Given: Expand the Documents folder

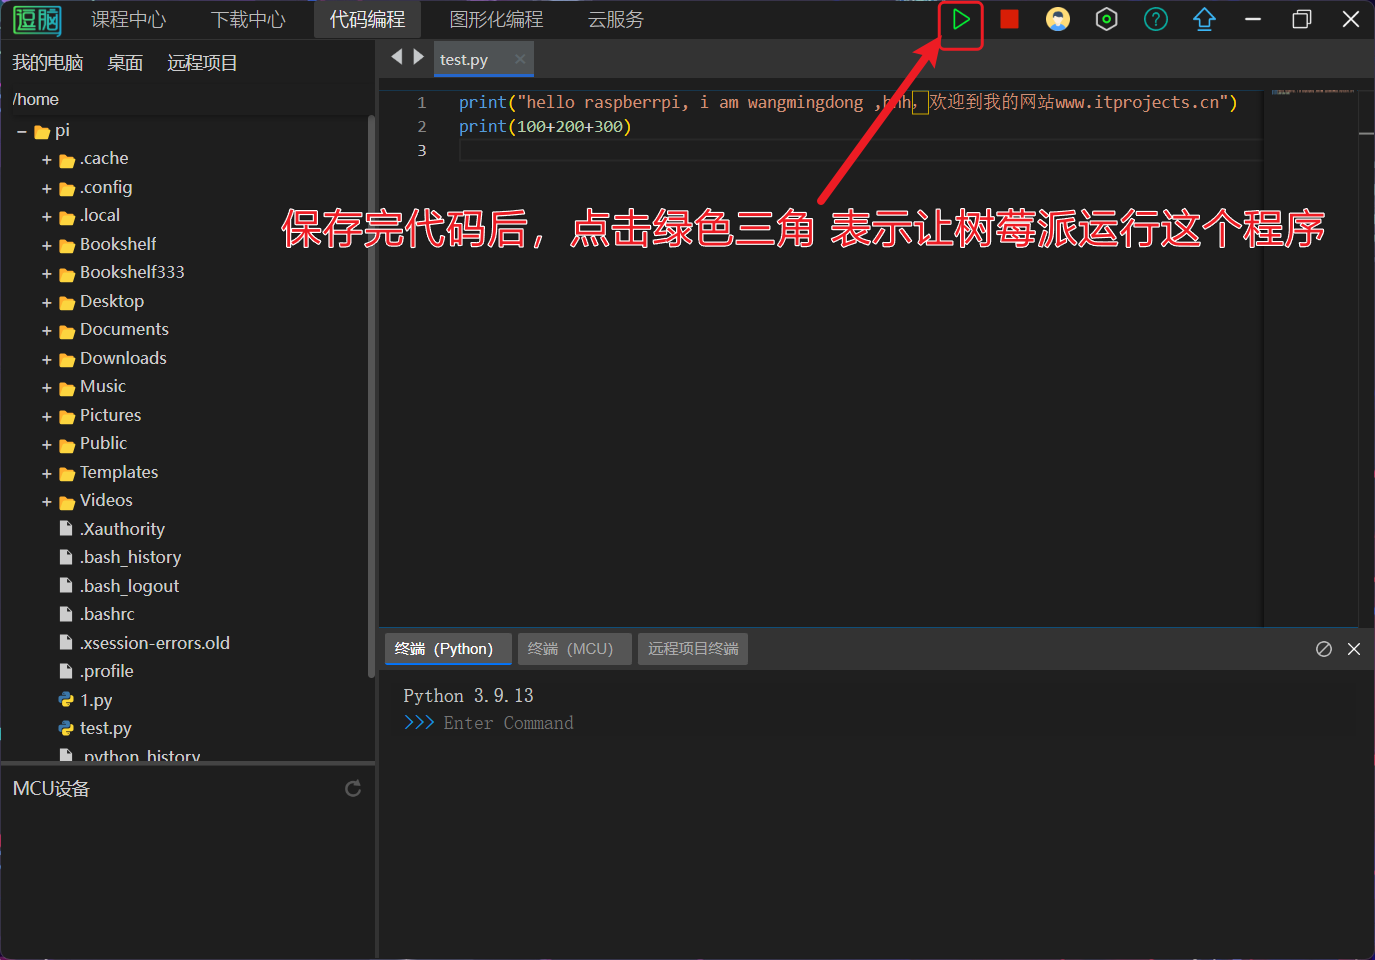Looking at the screenshot, I should [46, 331].
